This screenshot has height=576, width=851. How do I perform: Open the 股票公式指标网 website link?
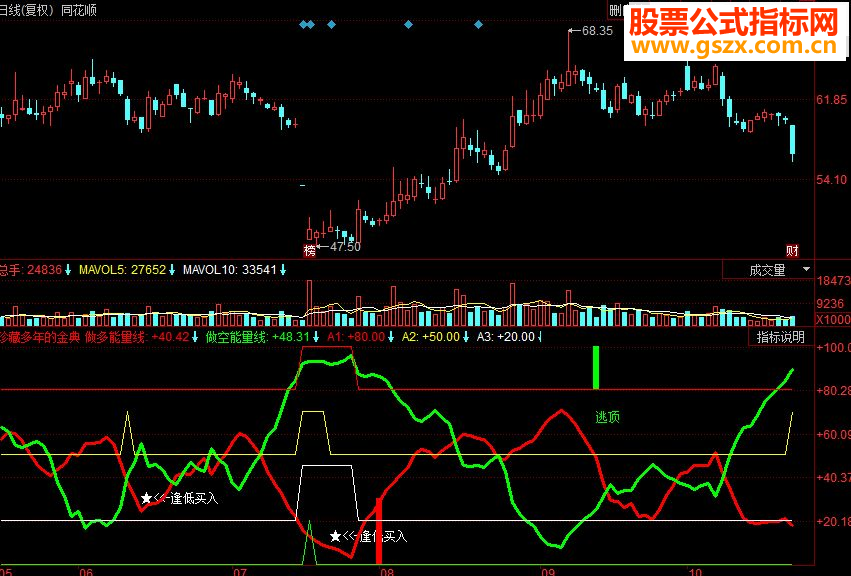(x=735, y=33)
